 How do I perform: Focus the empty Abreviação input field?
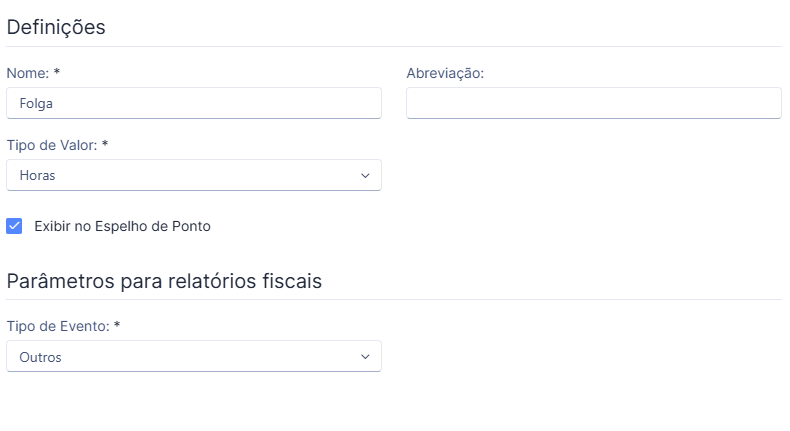[594, 103]
